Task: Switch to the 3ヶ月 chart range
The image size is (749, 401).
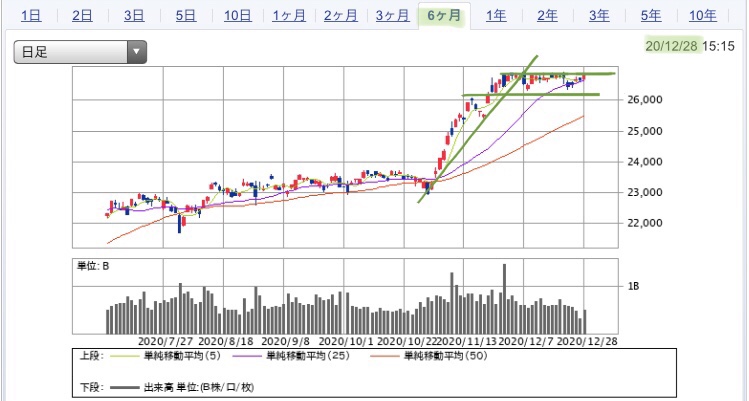Action: [392, 16]
